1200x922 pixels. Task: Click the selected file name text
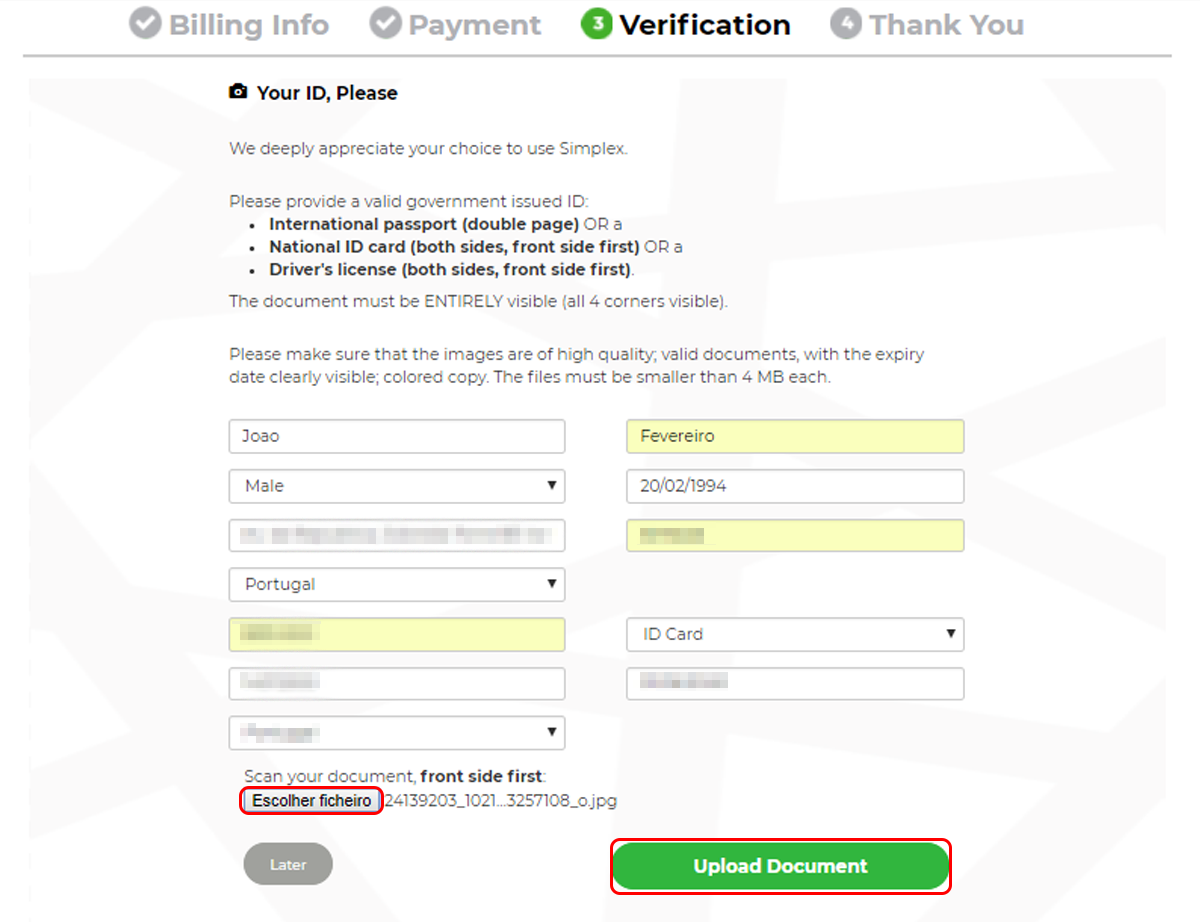click(x=500, y=801)
